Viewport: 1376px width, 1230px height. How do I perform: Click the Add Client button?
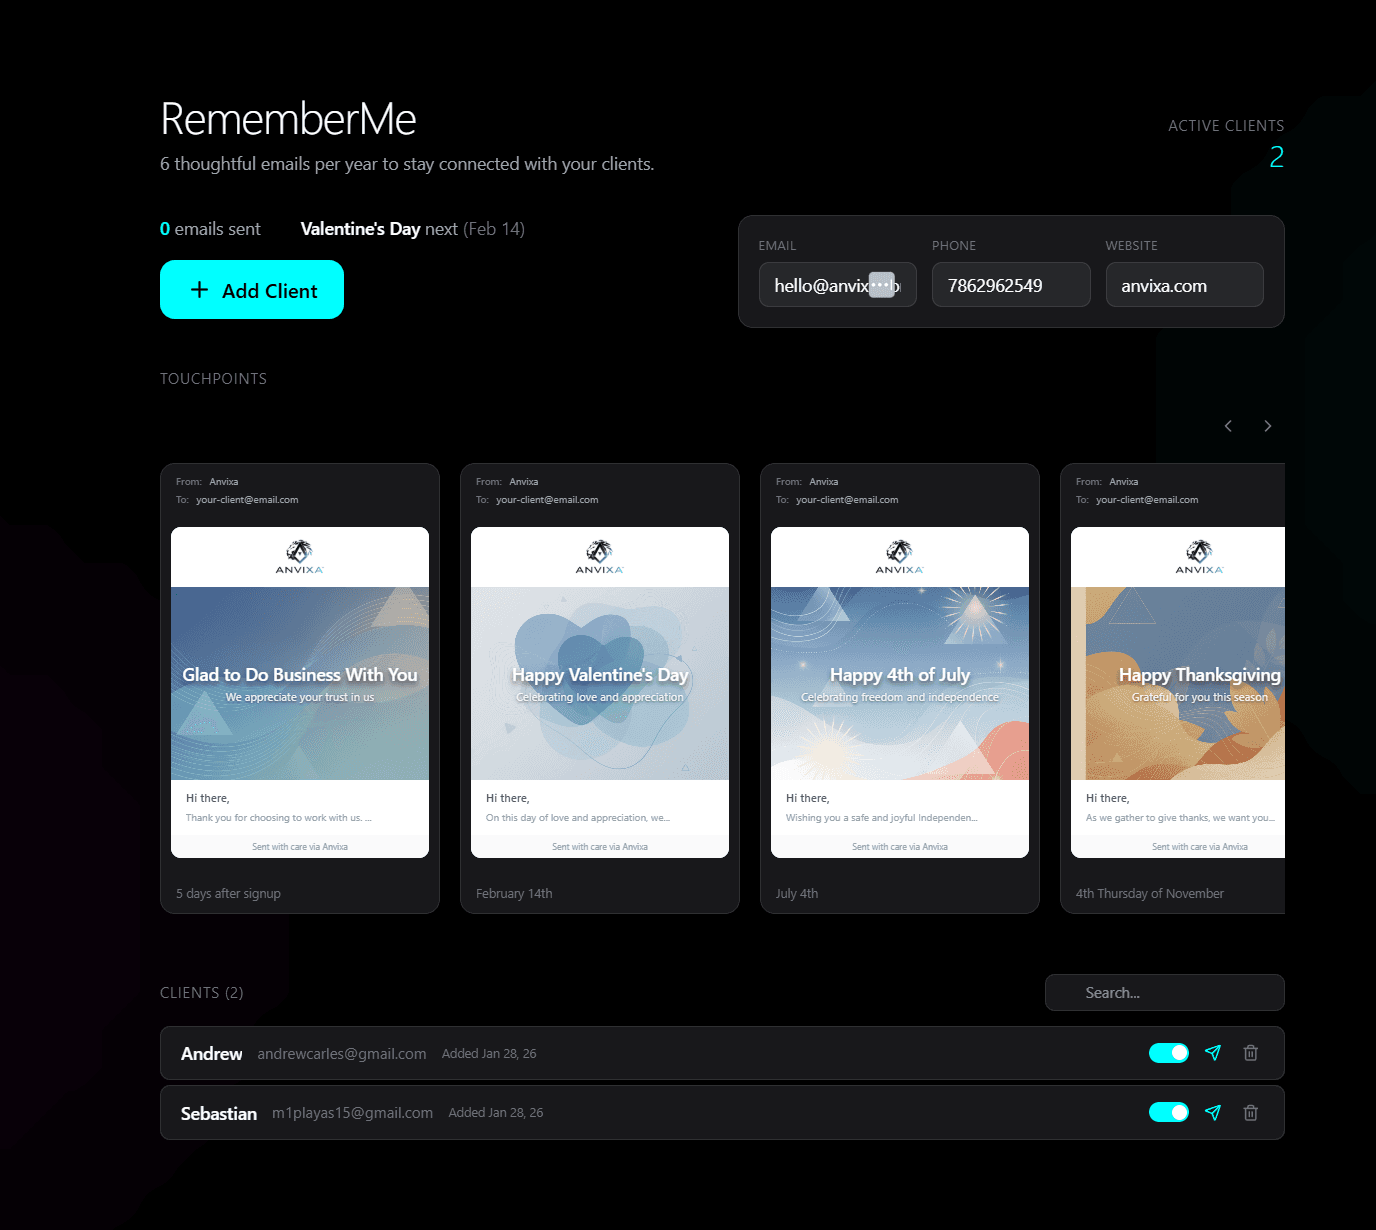(x=251, y=290)
